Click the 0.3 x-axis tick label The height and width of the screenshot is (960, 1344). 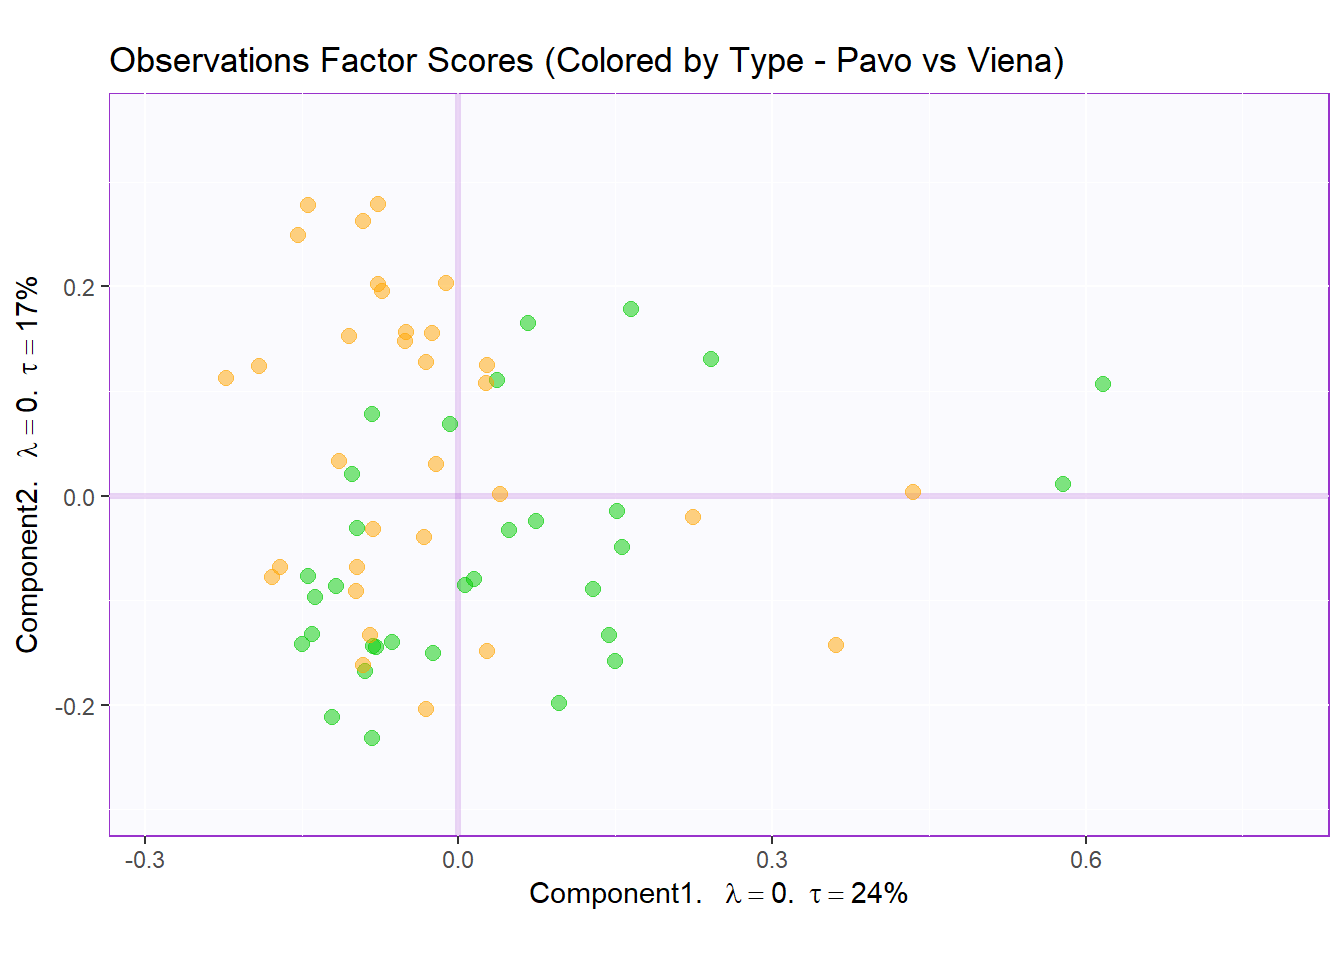click(x=771, y=860)
